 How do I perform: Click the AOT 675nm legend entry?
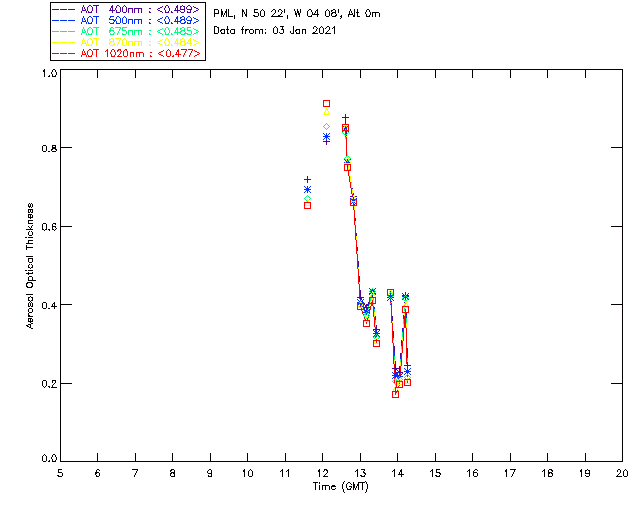point(127,31)
